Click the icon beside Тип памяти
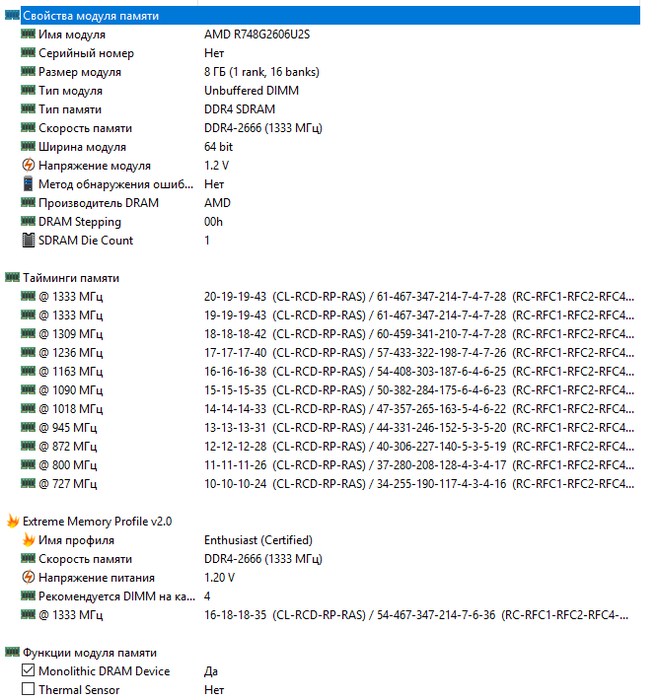The image size is (657, 700). point(28,109)
